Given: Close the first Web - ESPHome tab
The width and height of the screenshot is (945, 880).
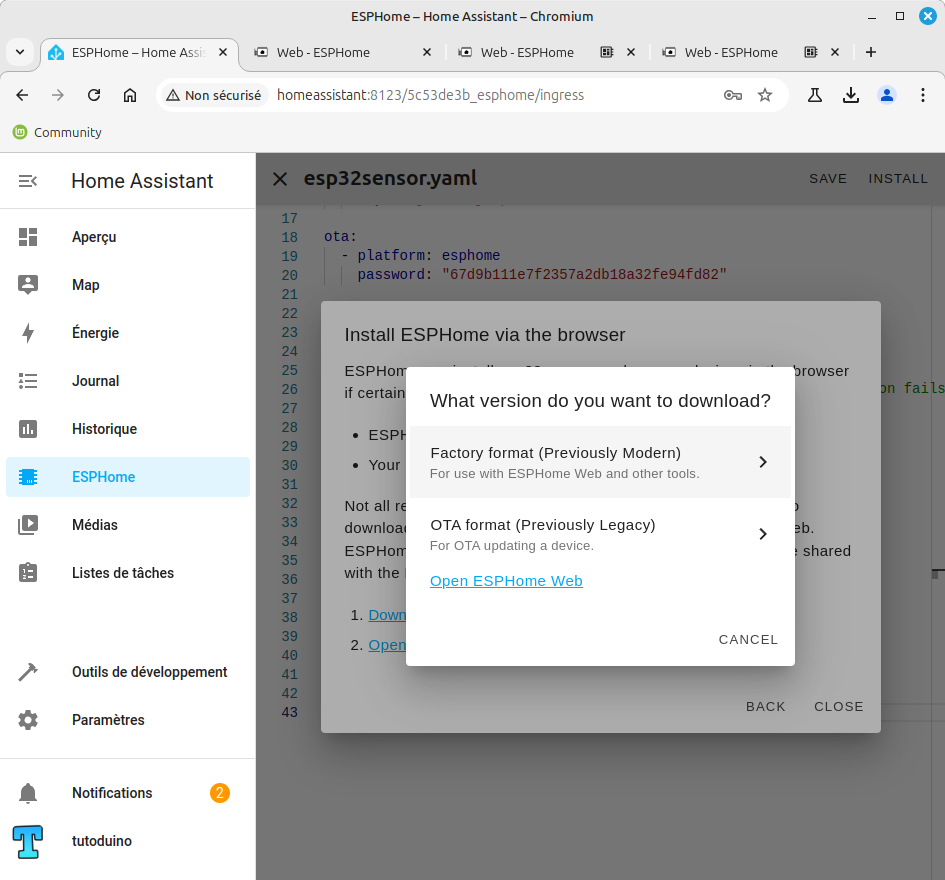Looking at the screenshot, I should pos(427,52).
